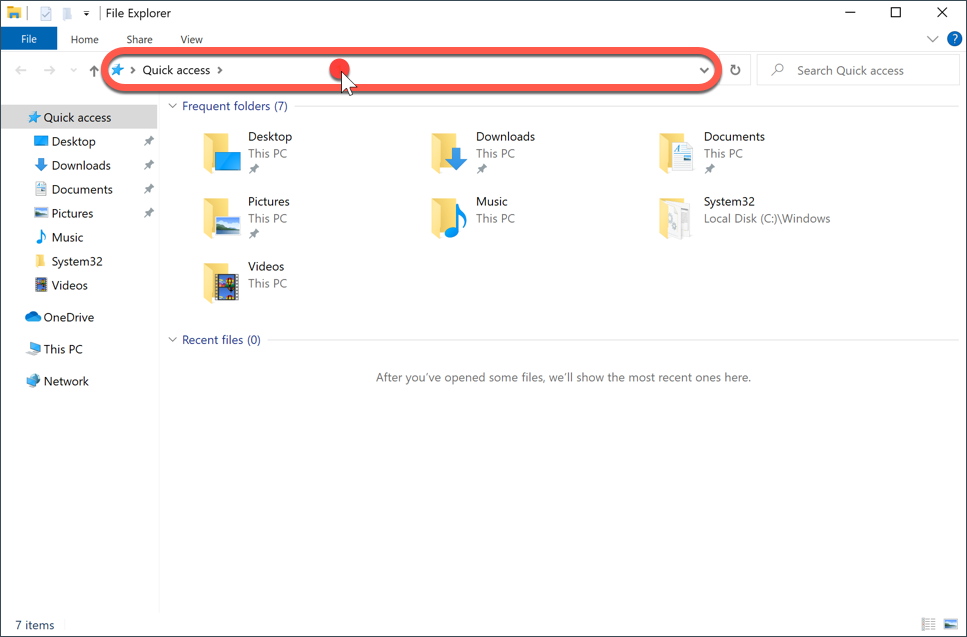The width and height of the screenshot is (967, 637).
Task: Open the Share ribbon tab
Action: point(139,39)
